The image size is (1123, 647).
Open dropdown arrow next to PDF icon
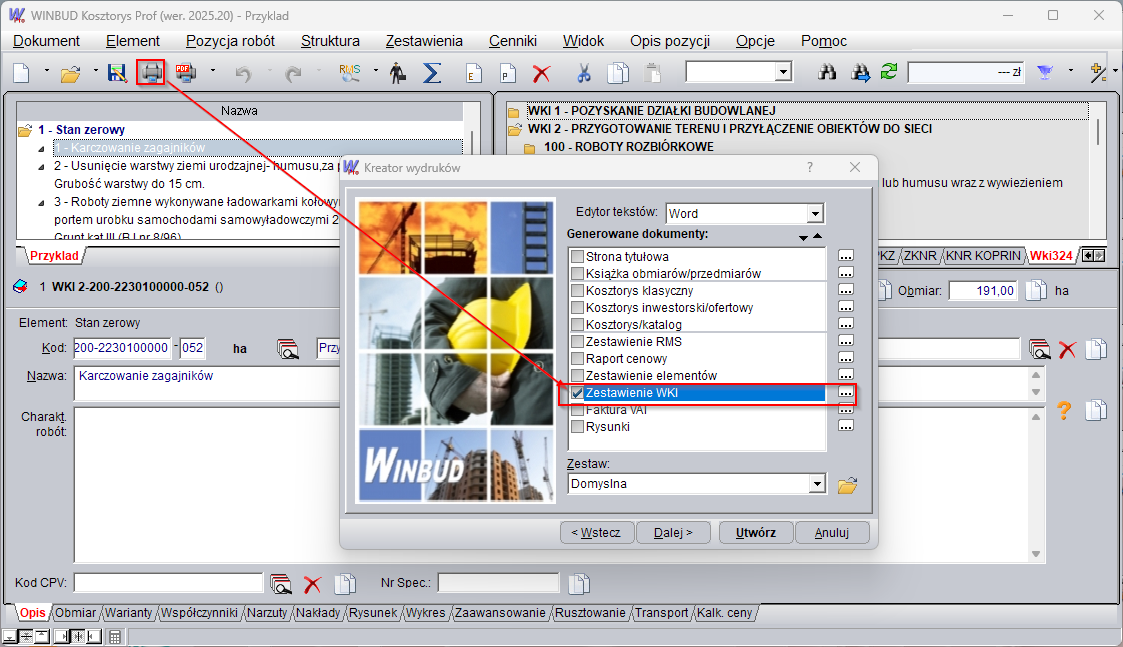tap(213, 71)
